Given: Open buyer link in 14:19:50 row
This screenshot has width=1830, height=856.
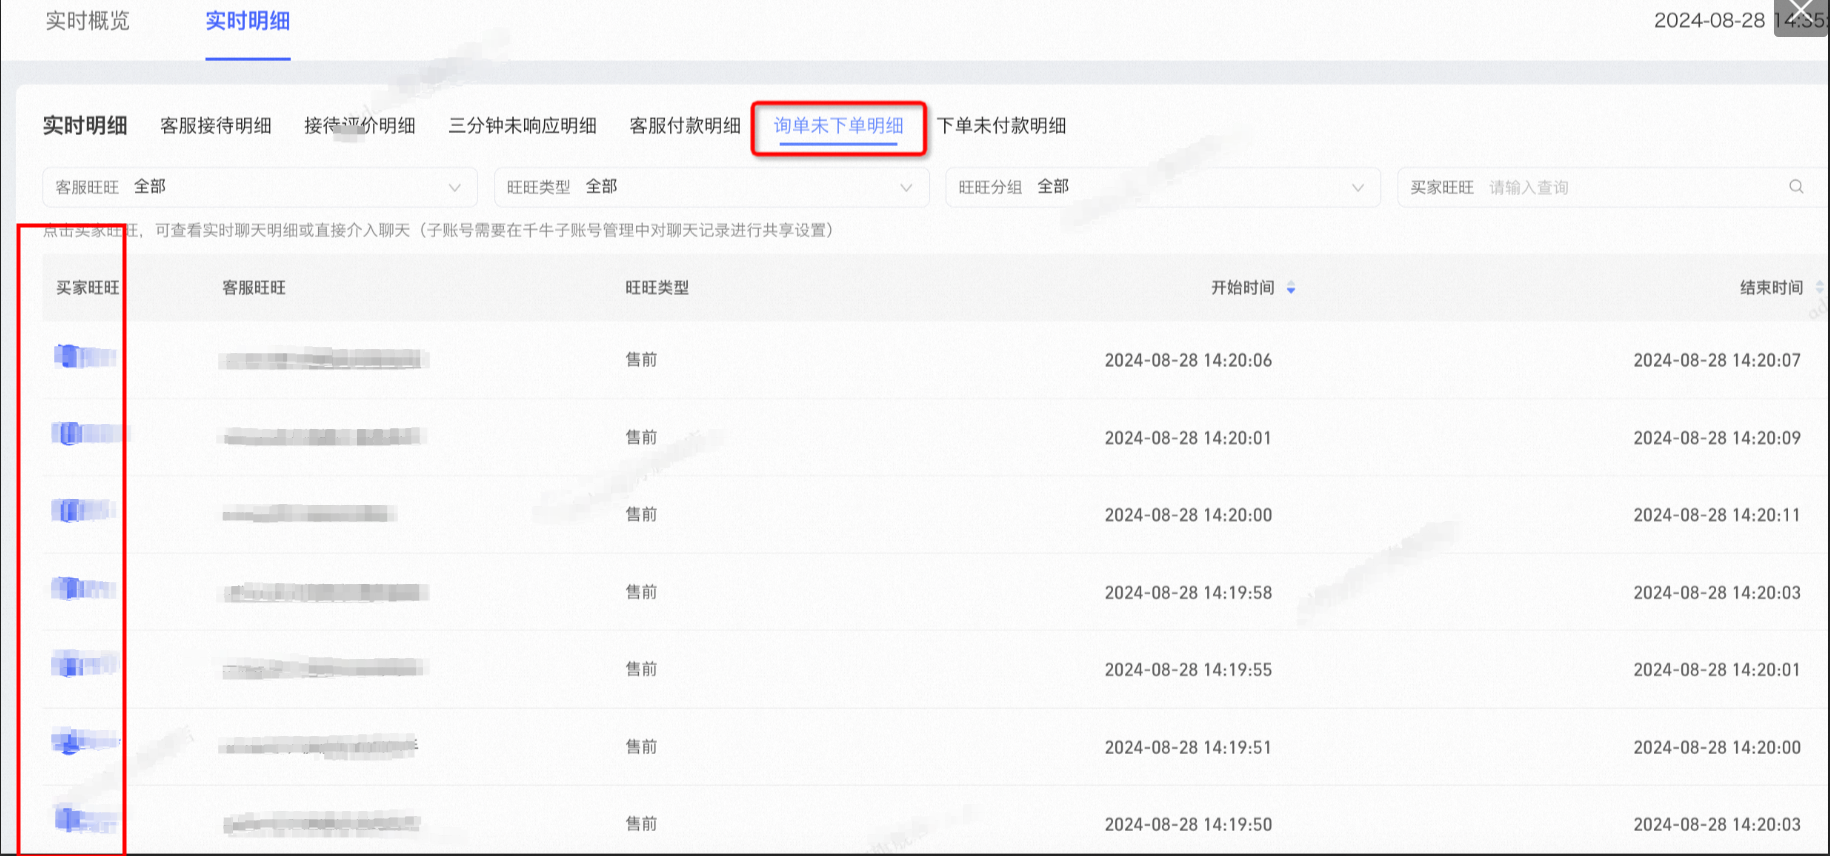Looking at the screenshot, I should (x=86, y=819).
